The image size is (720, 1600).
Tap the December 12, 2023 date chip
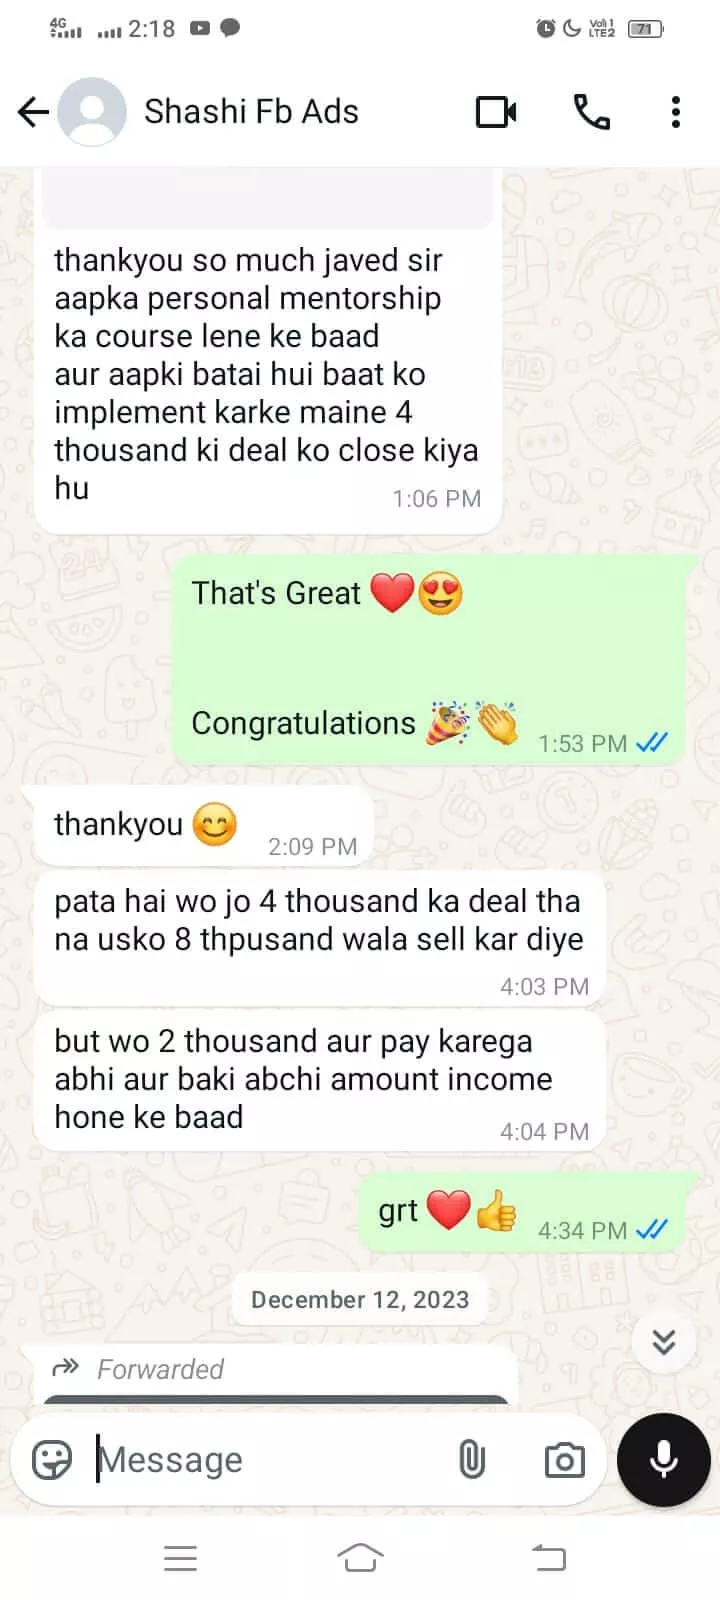click(x=360, y=1299)
